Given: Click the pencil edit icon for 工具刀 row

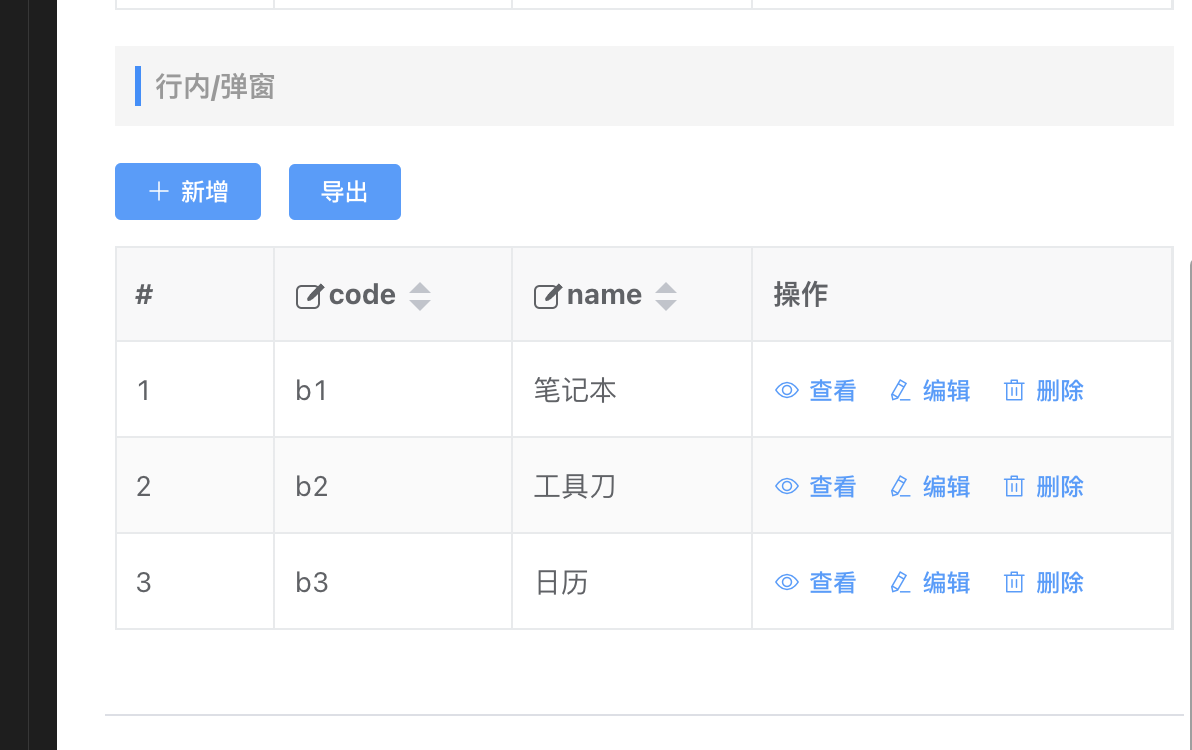Looking at the screenshot, I should click(900, 486).
